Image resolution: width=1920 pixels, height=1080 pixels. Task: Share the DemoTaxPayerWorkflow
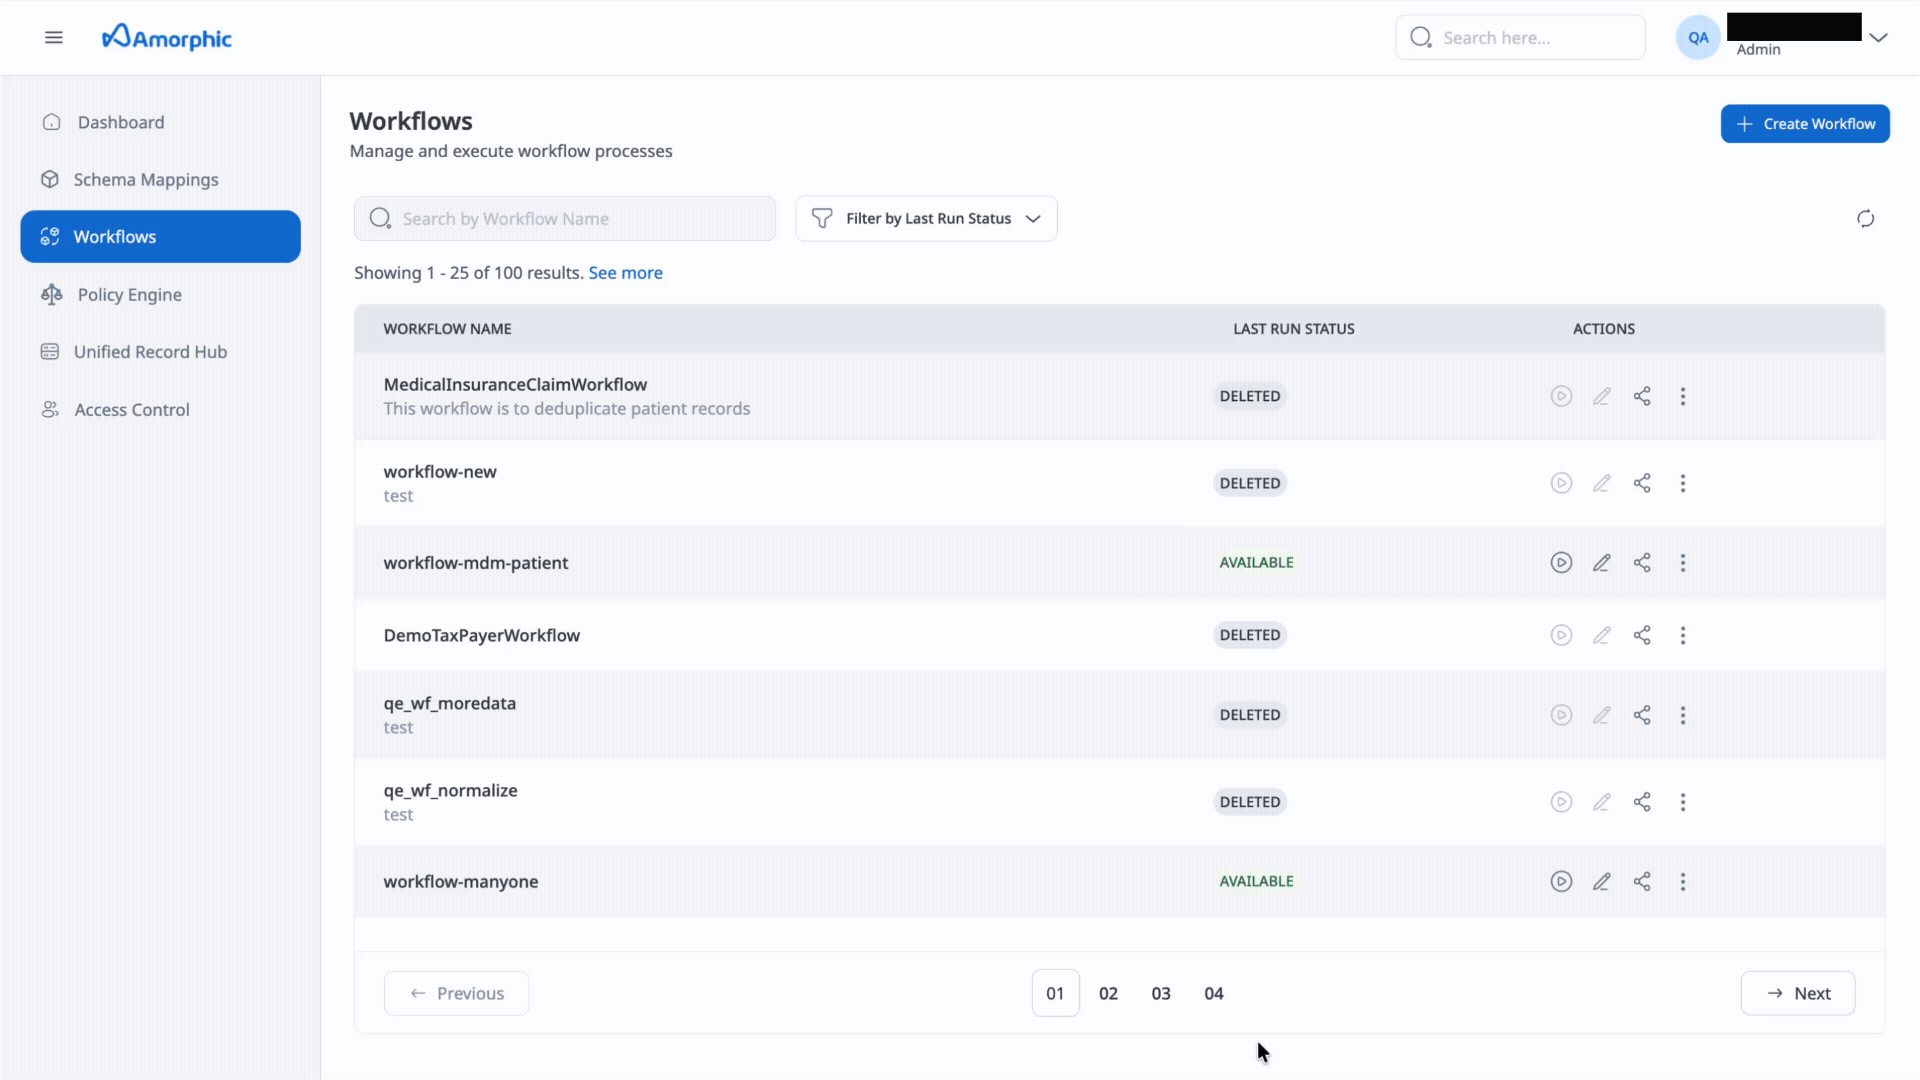click(x=1643, y=635)
